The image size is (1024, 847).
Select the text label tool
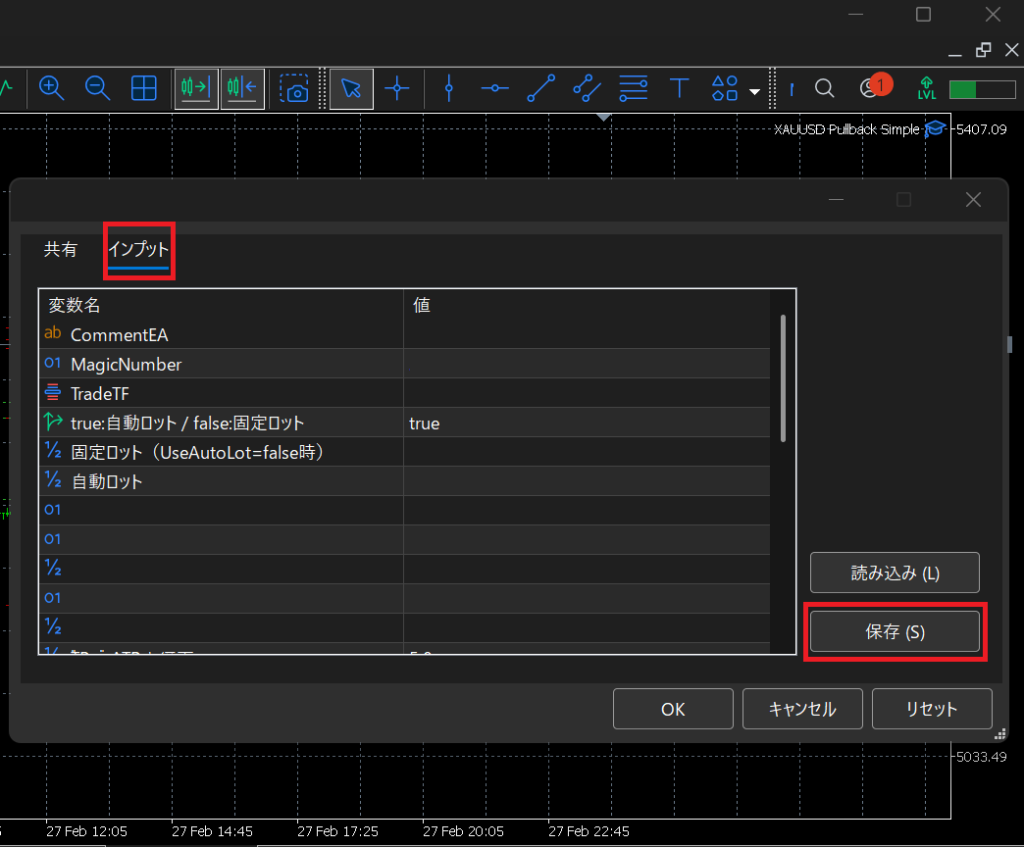click(x=680, y=88)
